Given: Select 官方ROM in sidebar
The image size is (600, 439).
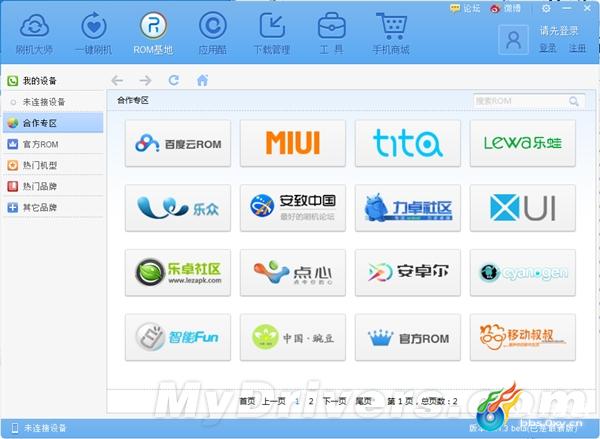Looking at the screenshot, I should pos(53,144).
